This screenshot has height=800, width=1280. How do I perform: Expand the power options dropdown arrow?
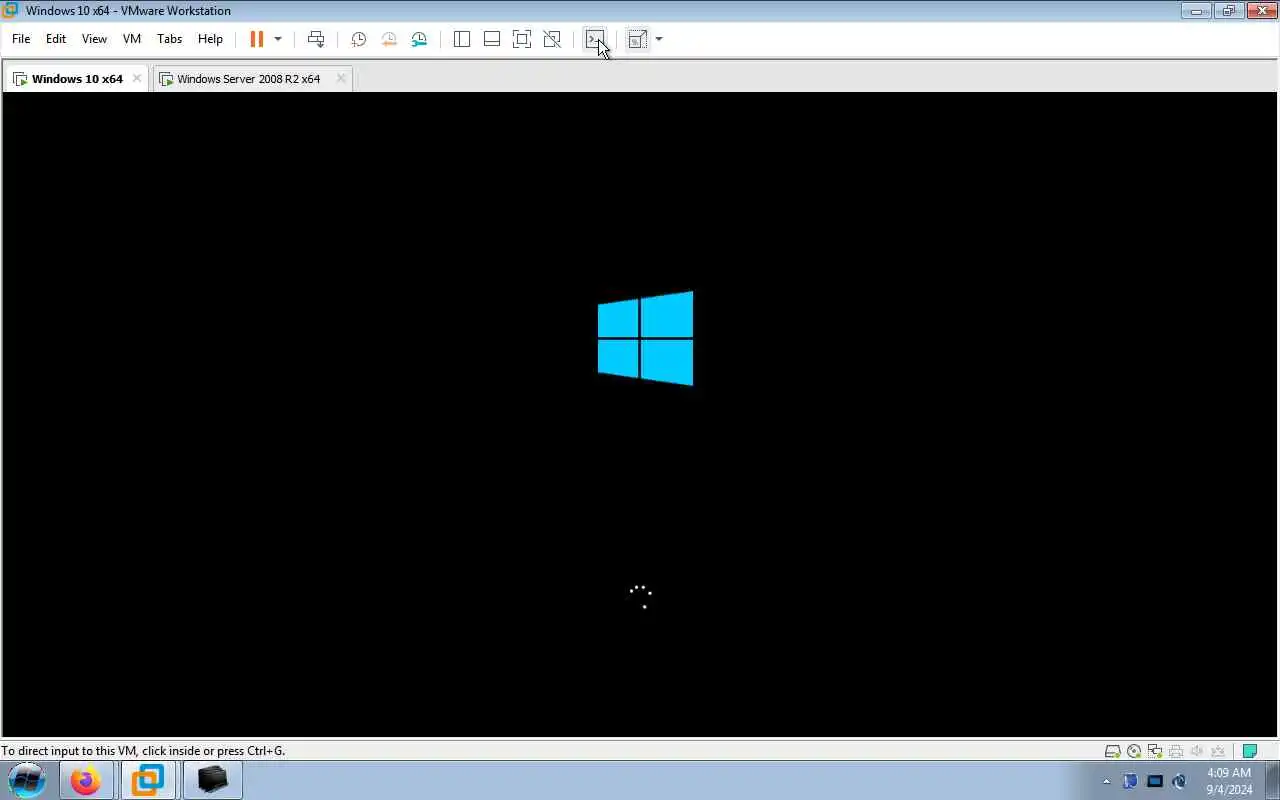[x=278, y=39]
